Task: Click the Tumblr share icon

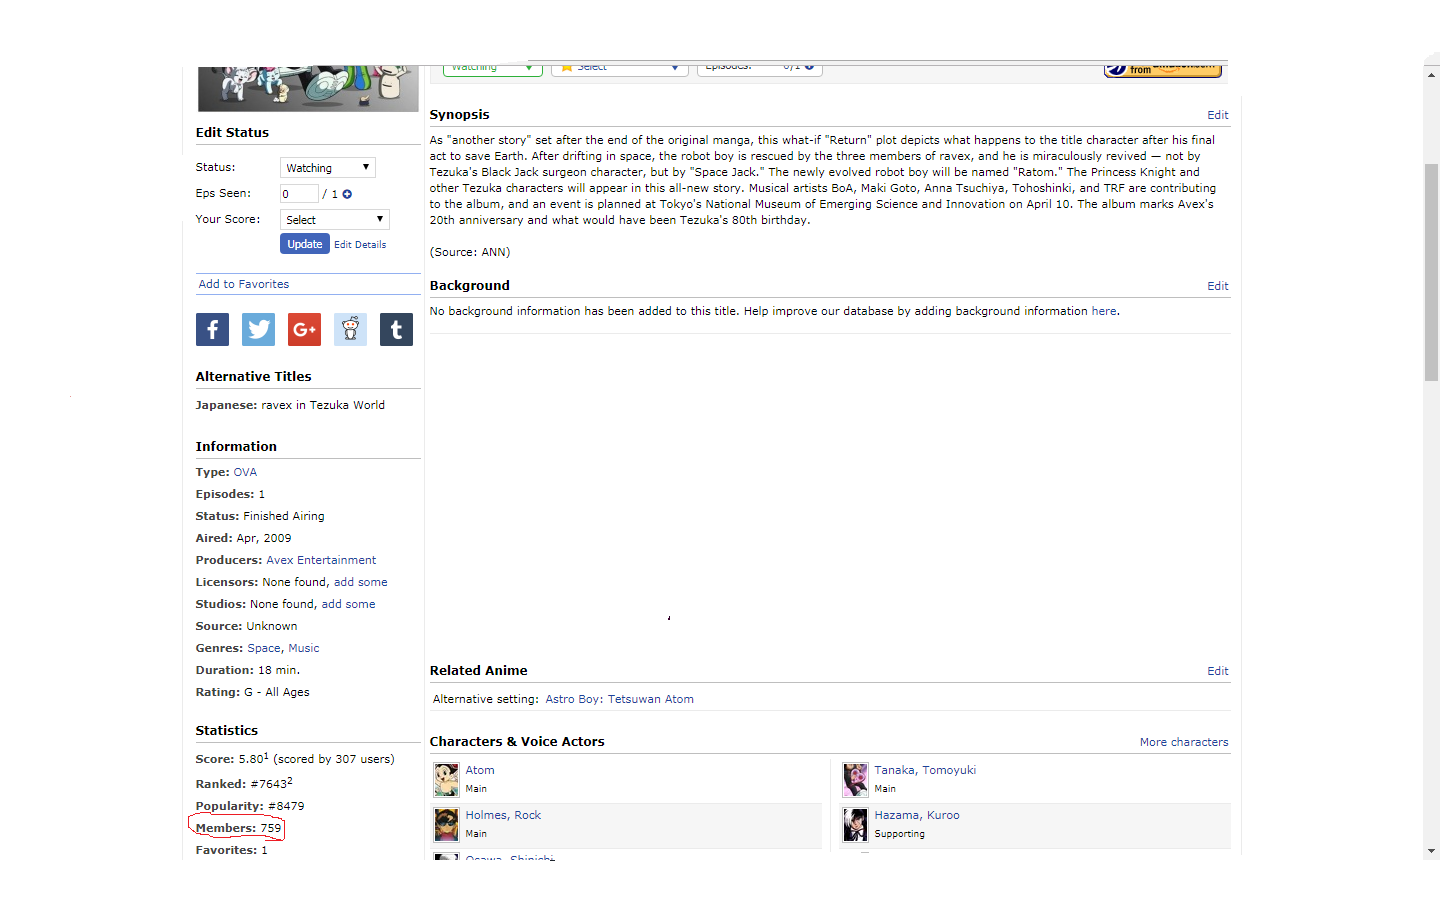Action: [x=396, y=329]
